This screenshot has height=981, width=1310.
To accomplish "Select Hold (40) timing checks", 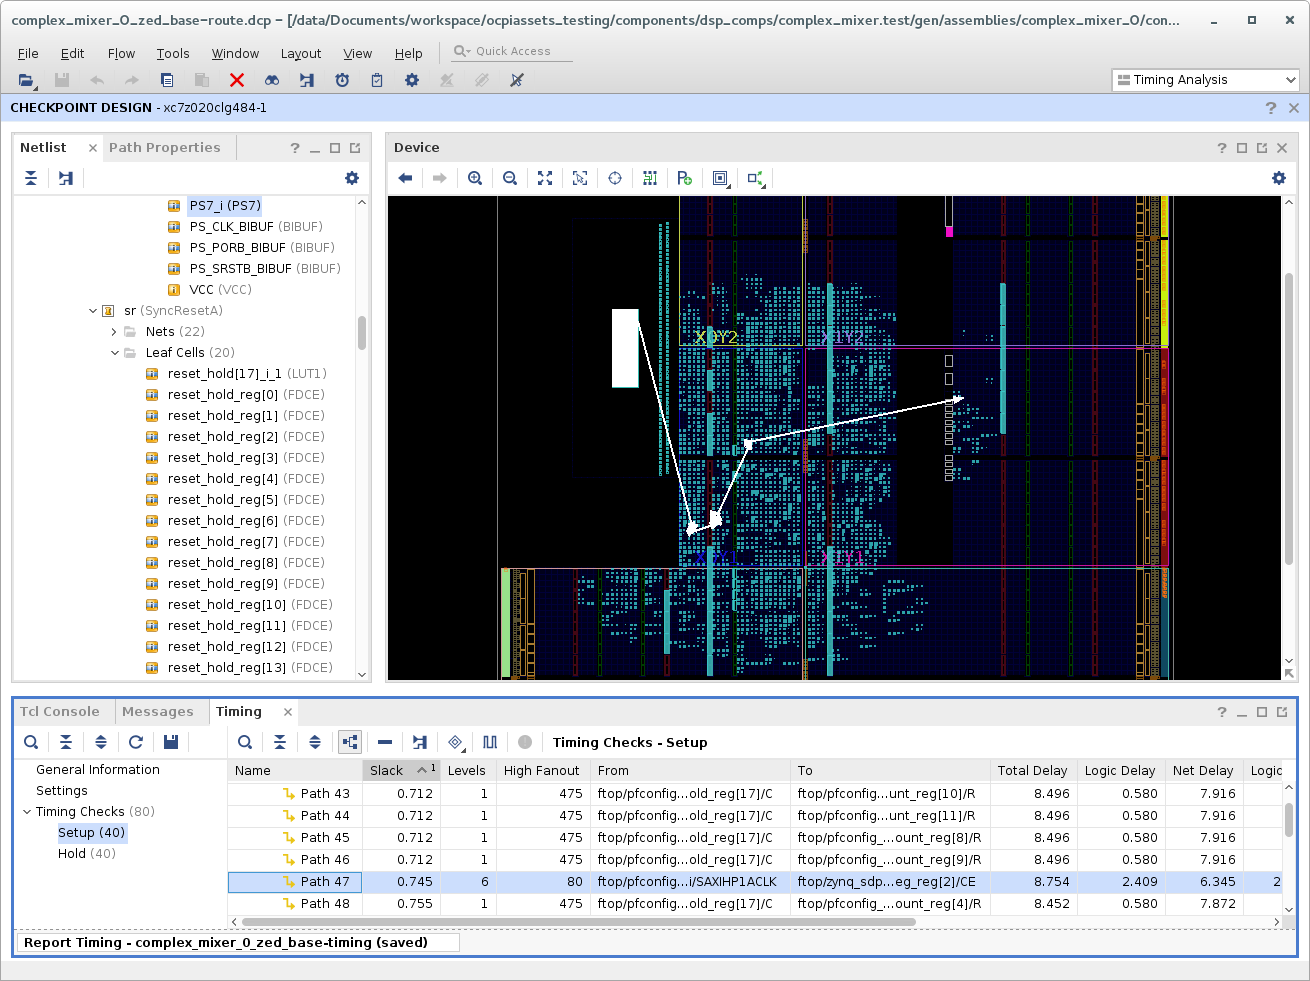I will click(x=86, y=854).
